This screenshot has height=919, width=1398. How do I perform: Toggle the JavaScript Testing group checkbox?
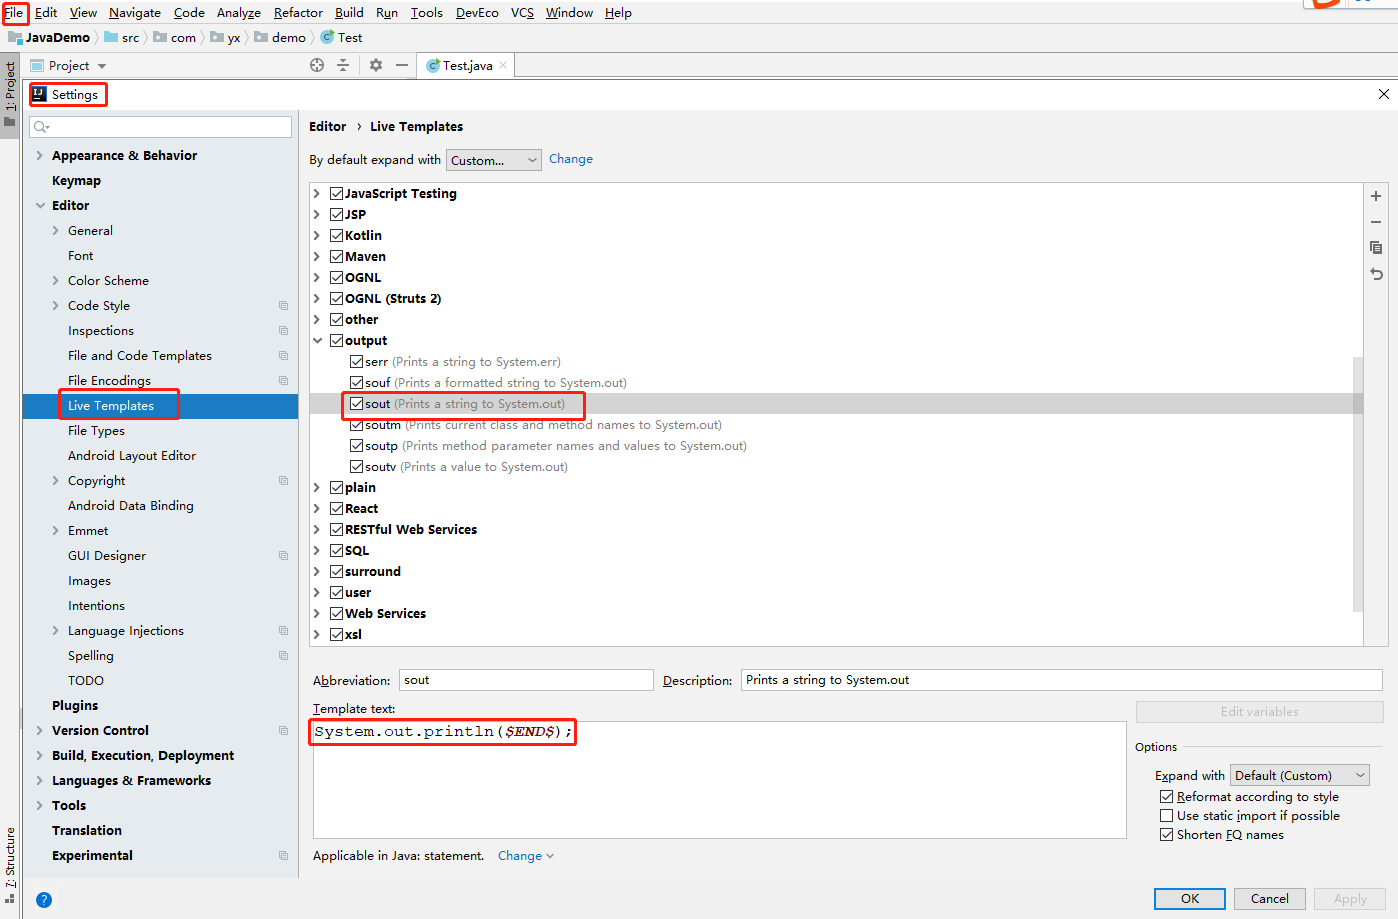pos(337,193)
